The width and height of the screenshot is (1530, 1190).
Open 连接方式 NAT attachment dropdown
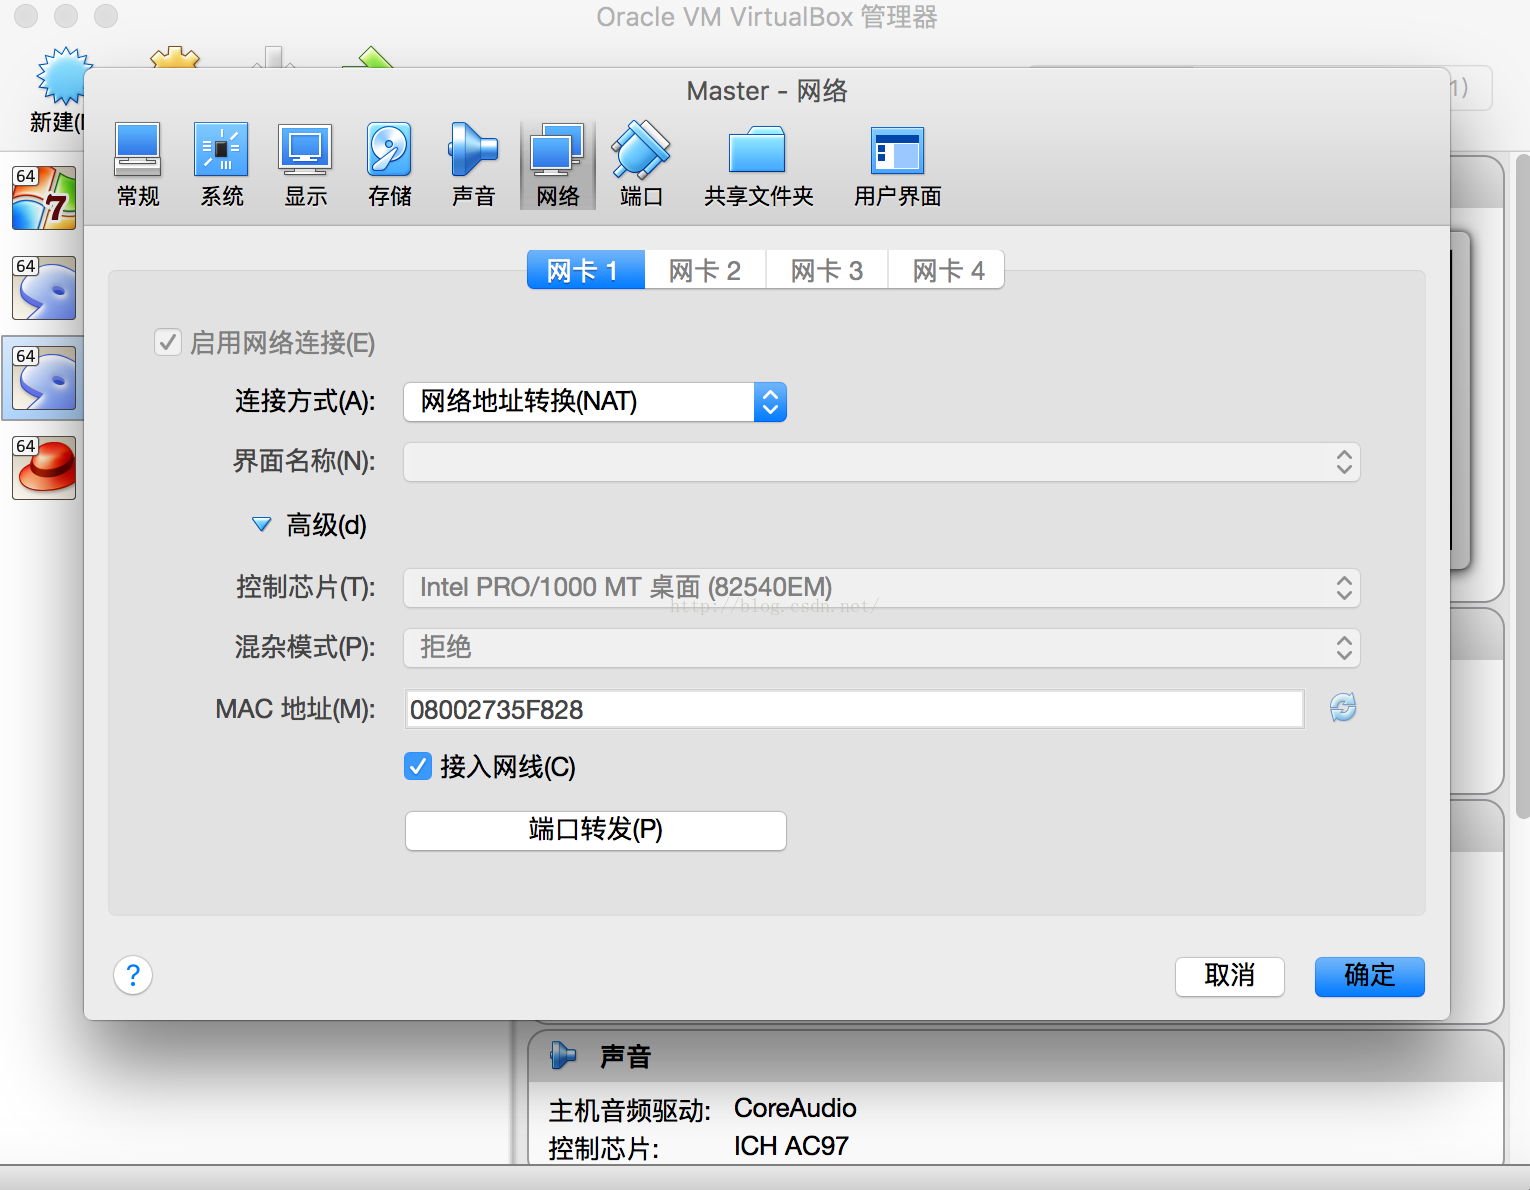[x=595, y=401]
